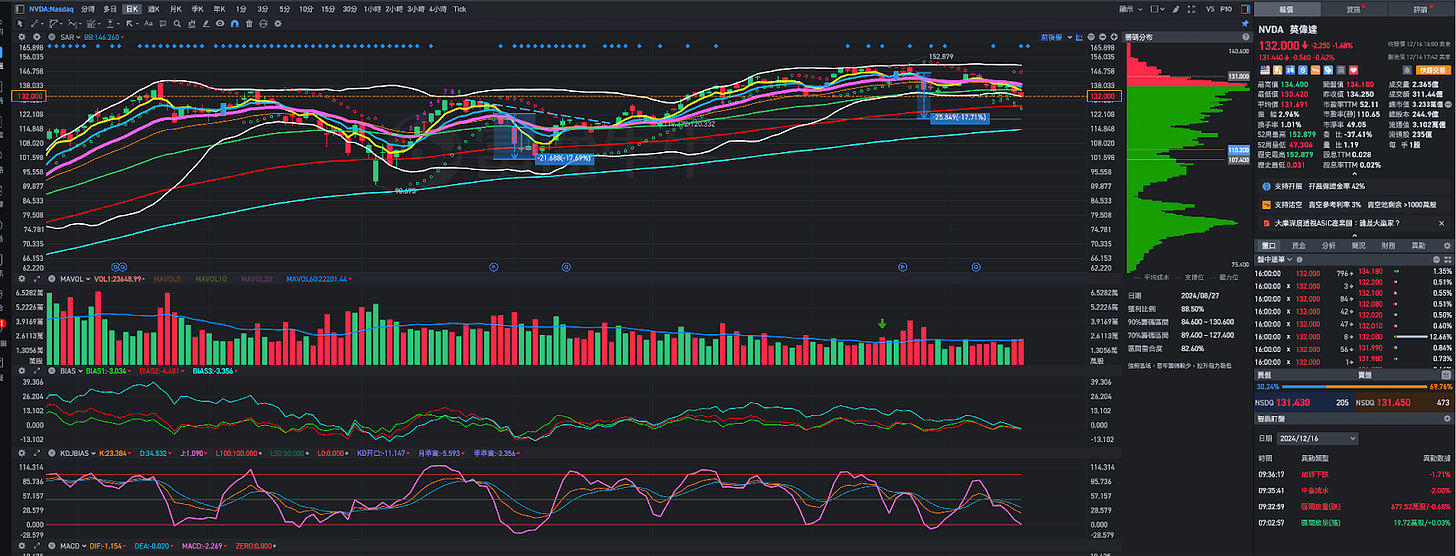The height and width of the screenshot is (556, 1456).
Task: Open the 顯示 display dropdown
Action: click(x=1131, y=9)
